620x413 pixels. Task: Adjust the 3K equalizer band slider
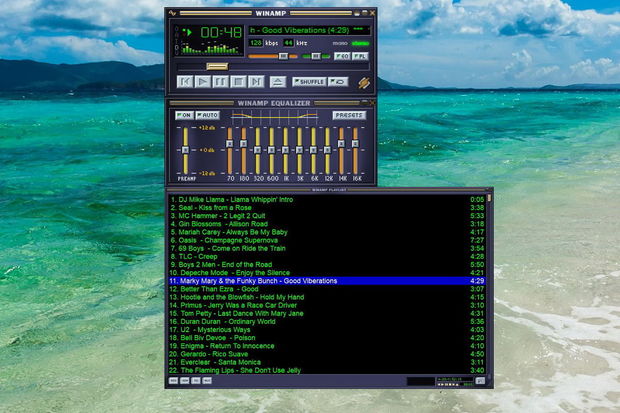pos(299,150)
